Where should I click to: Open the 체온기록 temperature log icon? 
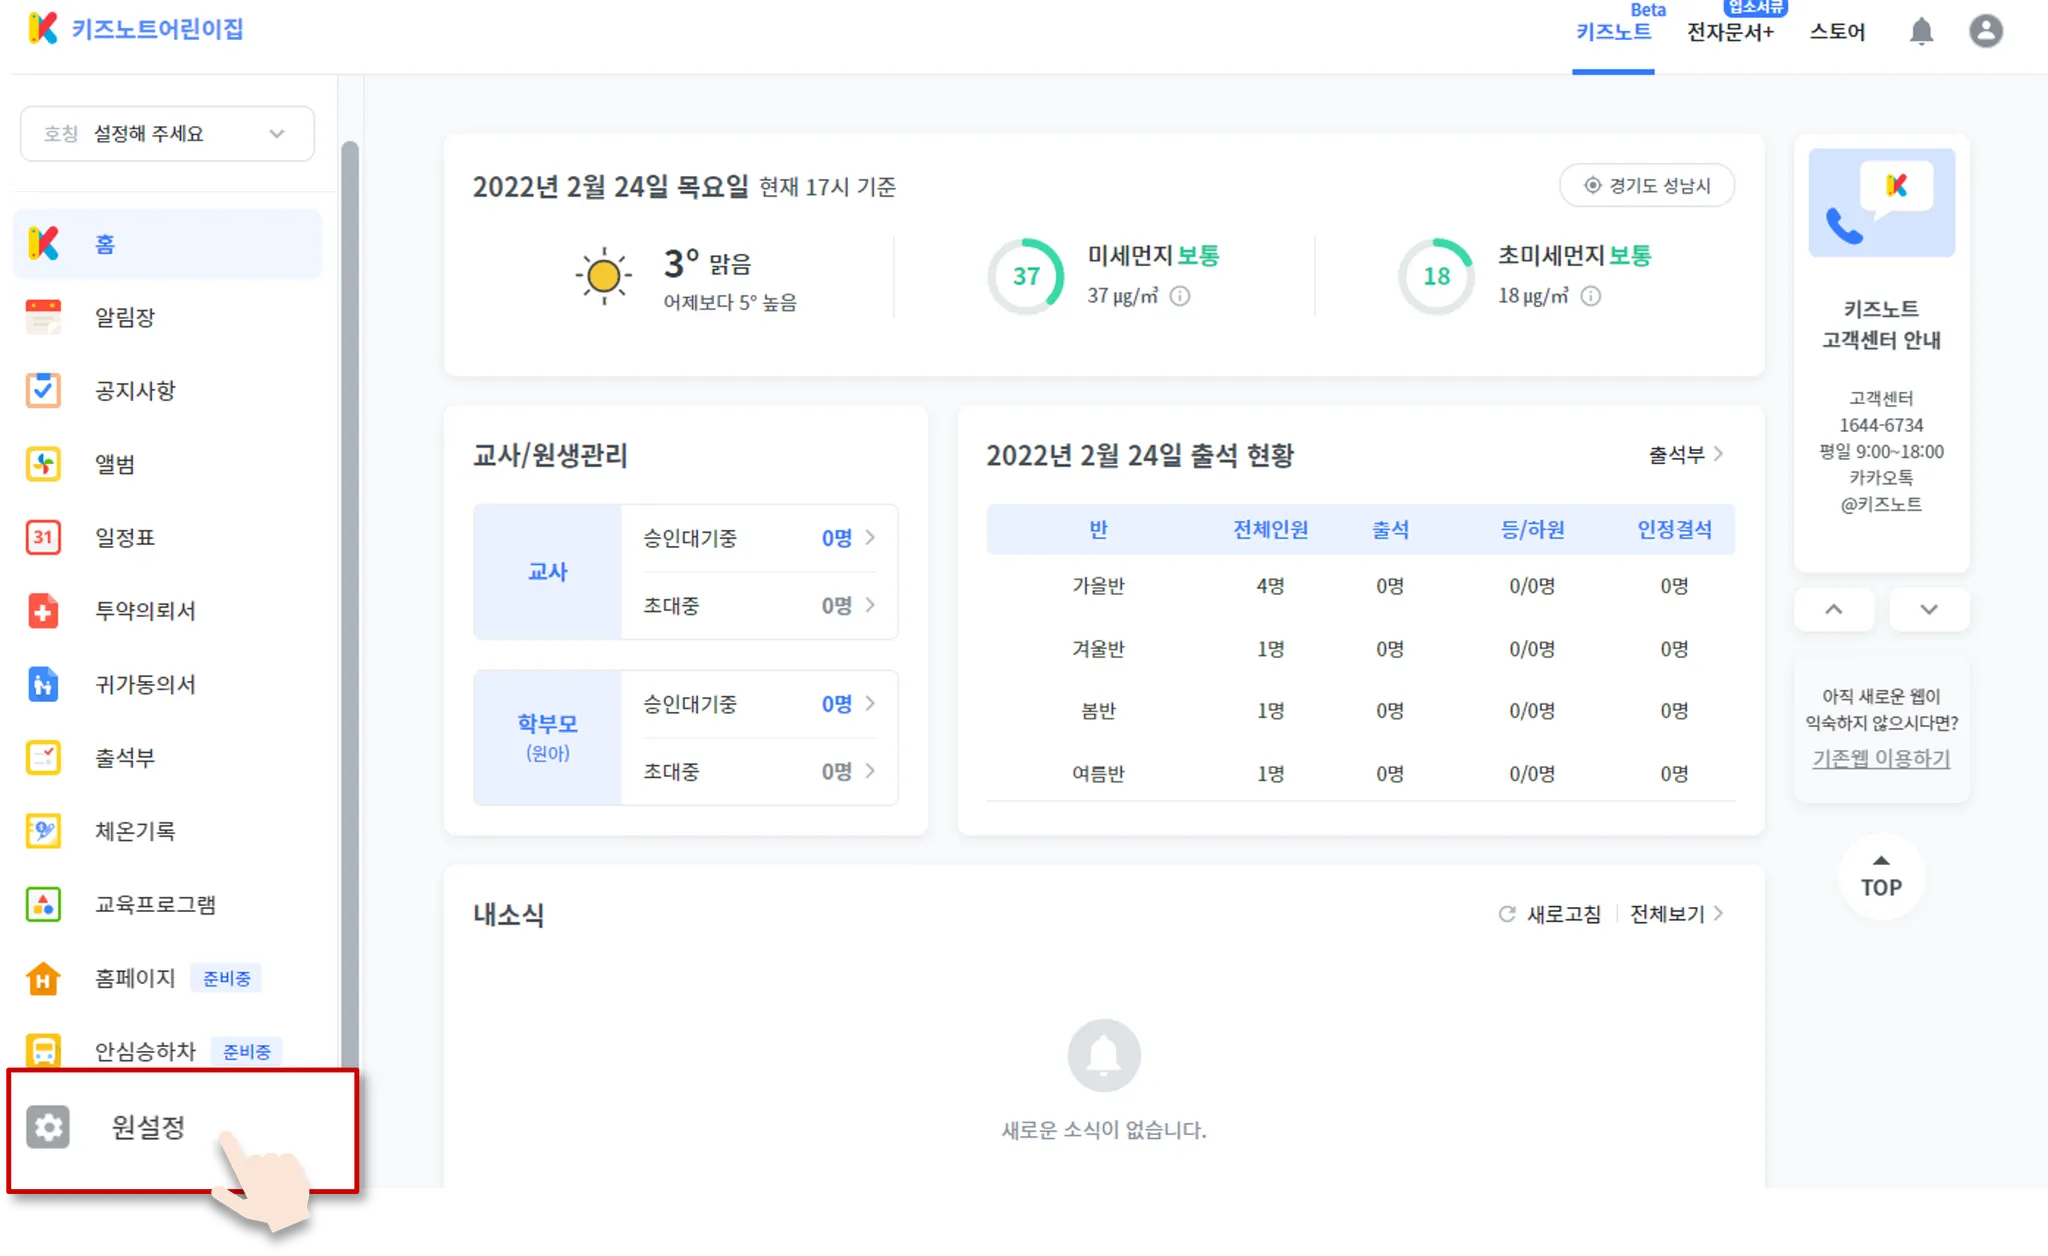tap(43, 831)
